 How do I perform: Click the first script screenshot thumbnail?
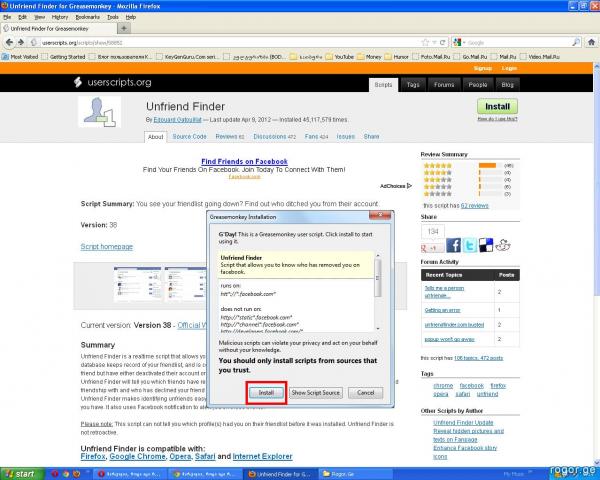[x=137, y=284]
